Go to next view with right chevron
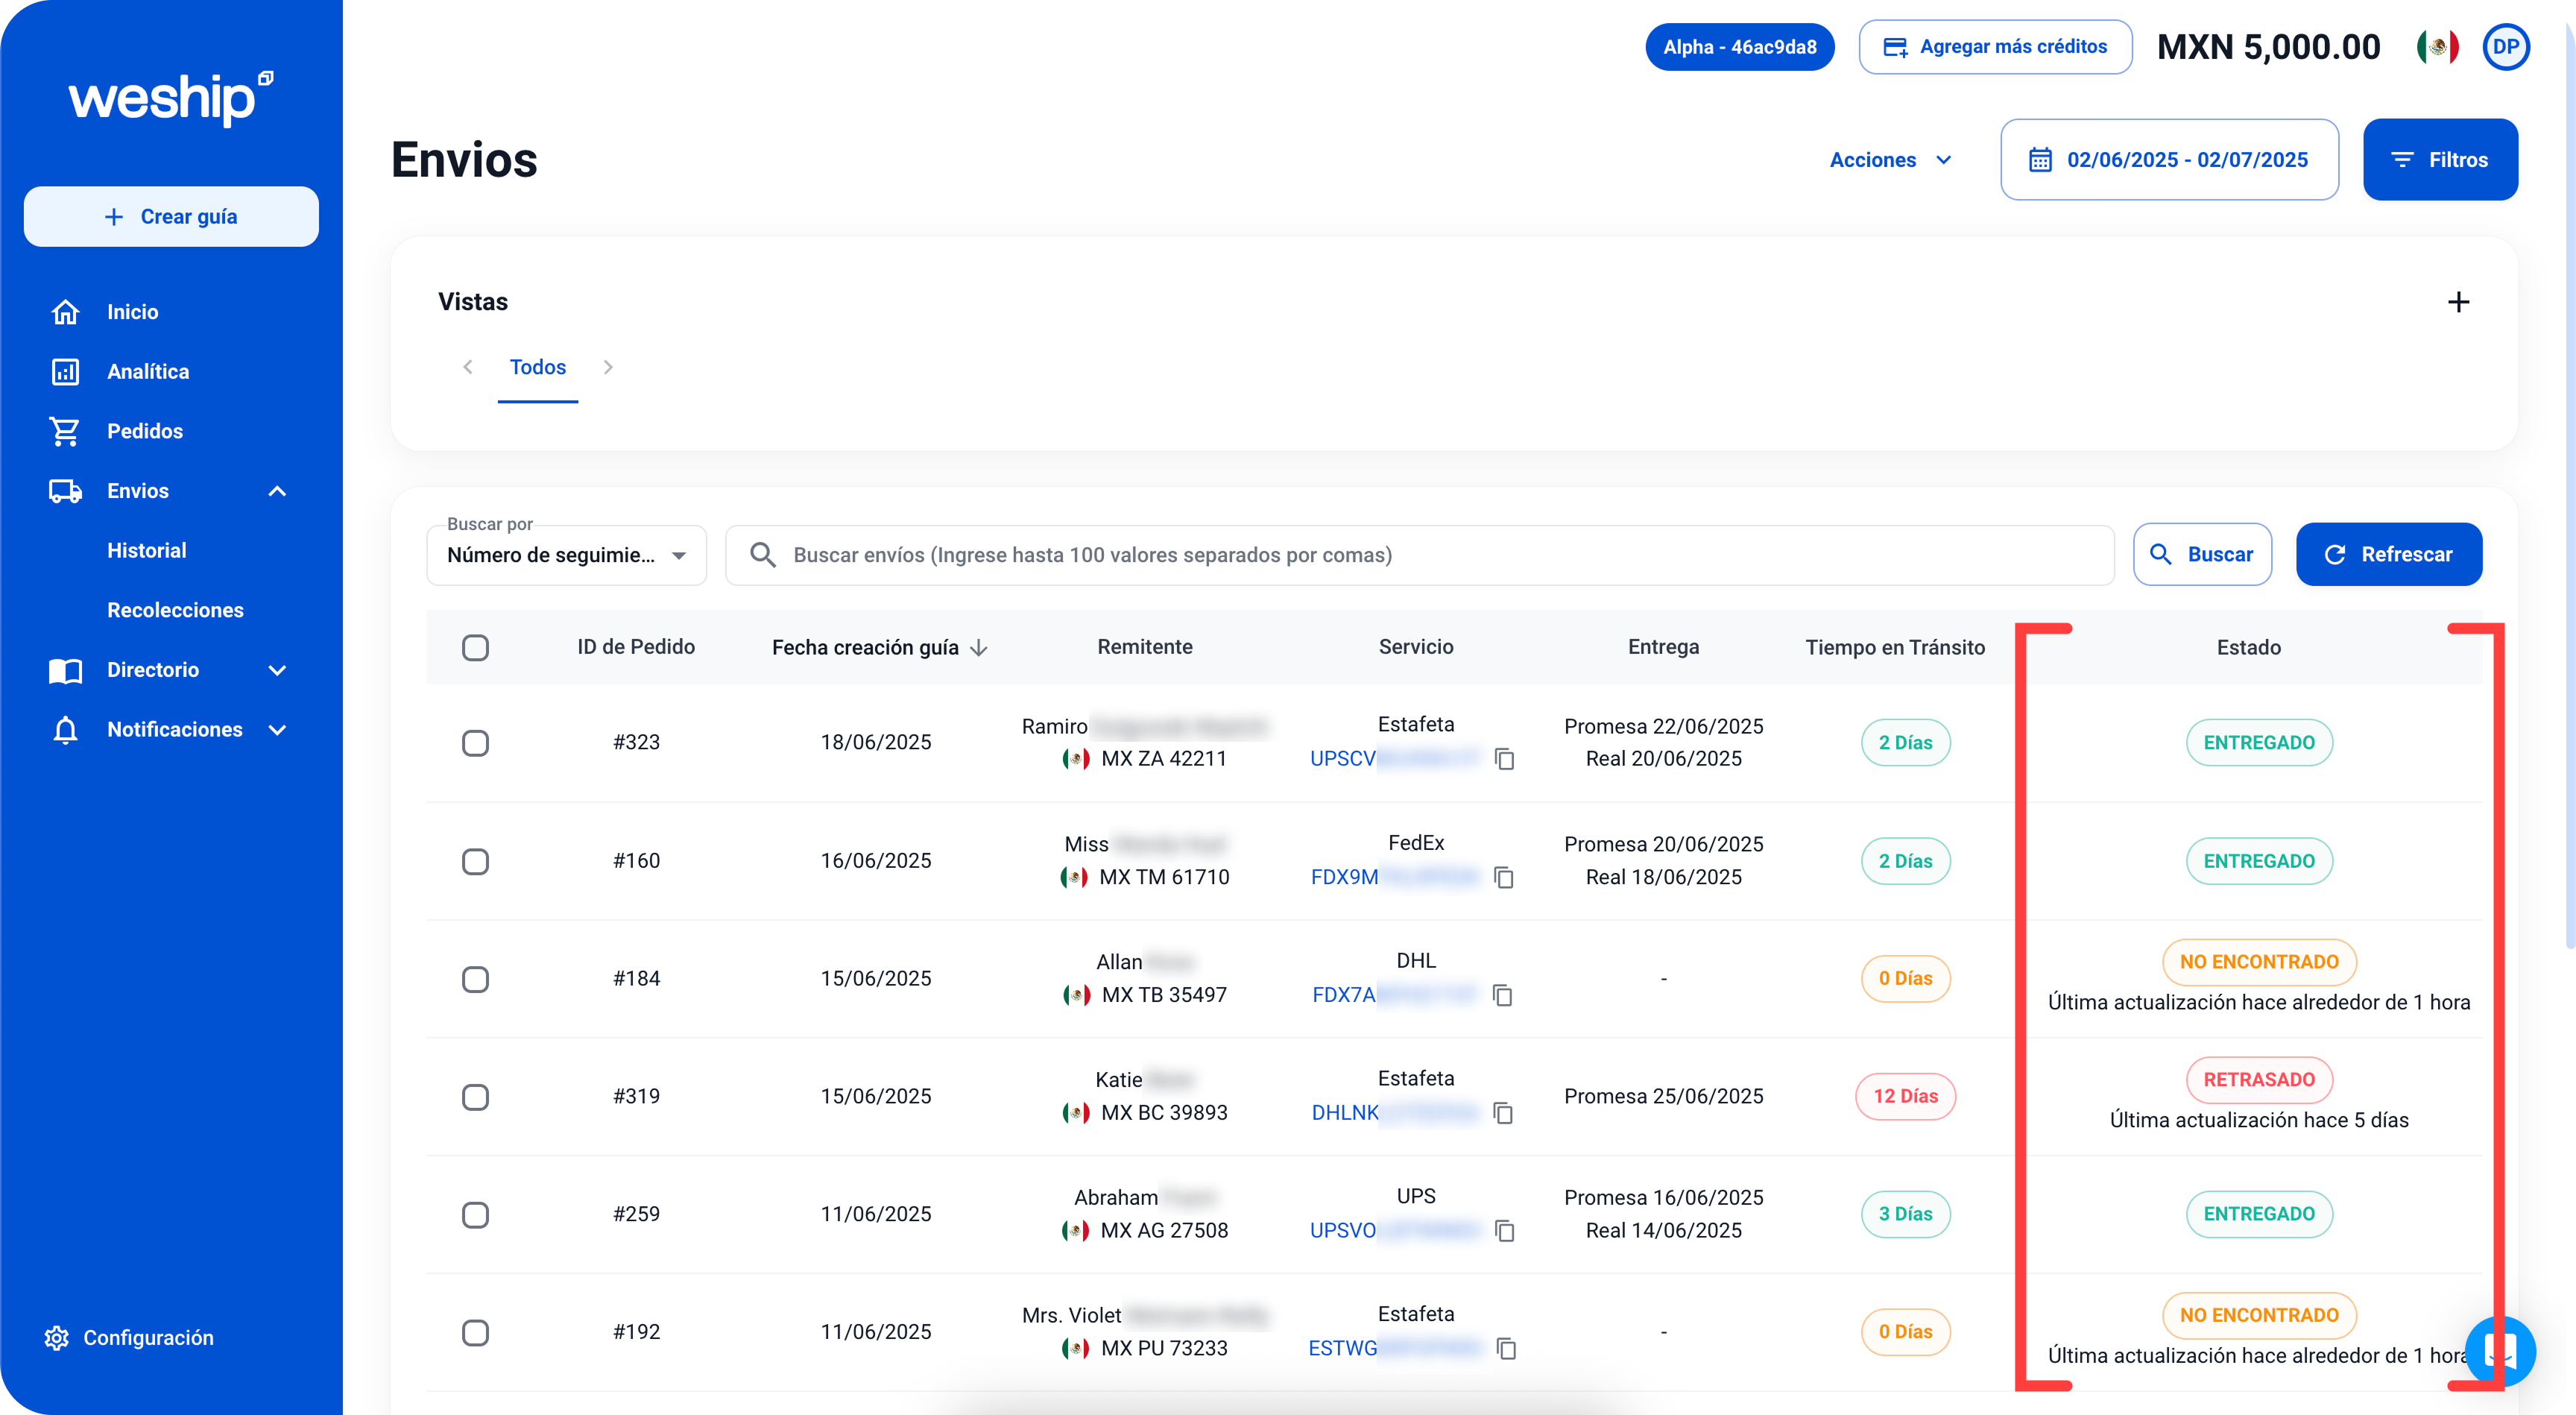 point(608,367)
